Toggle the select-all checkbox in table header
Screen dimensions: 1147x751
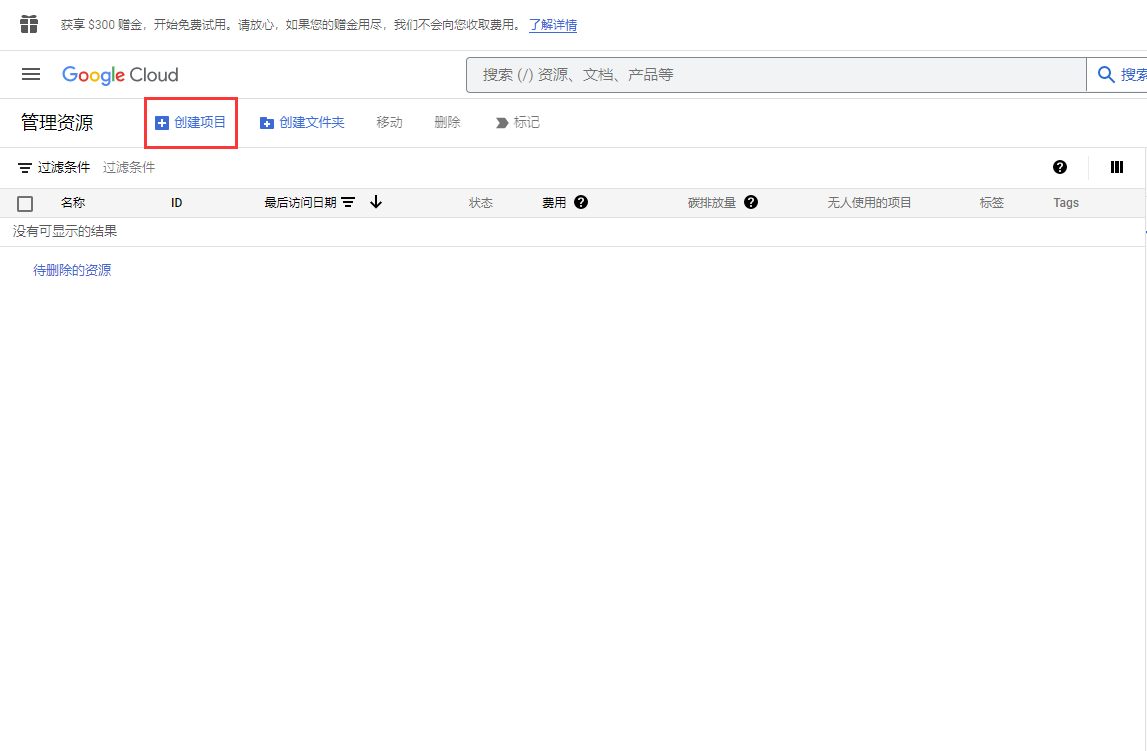point(25,203)
